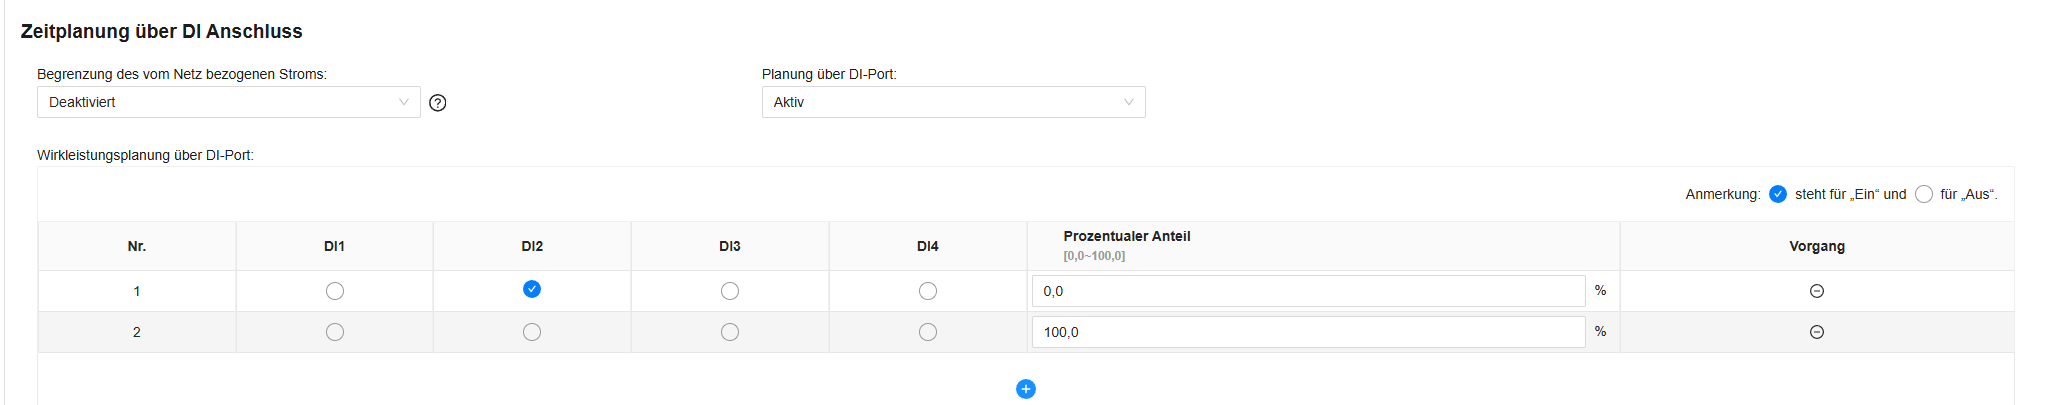This screenshot has height=405, width=2070.
Task: Remove row 2 with the minus icon
Action: [1817, 332]
